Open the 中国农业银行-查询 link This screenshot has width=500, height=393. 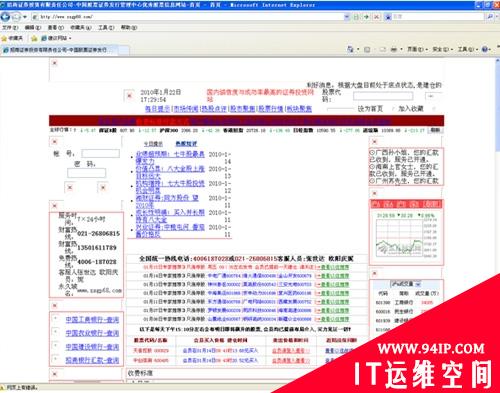92,333
